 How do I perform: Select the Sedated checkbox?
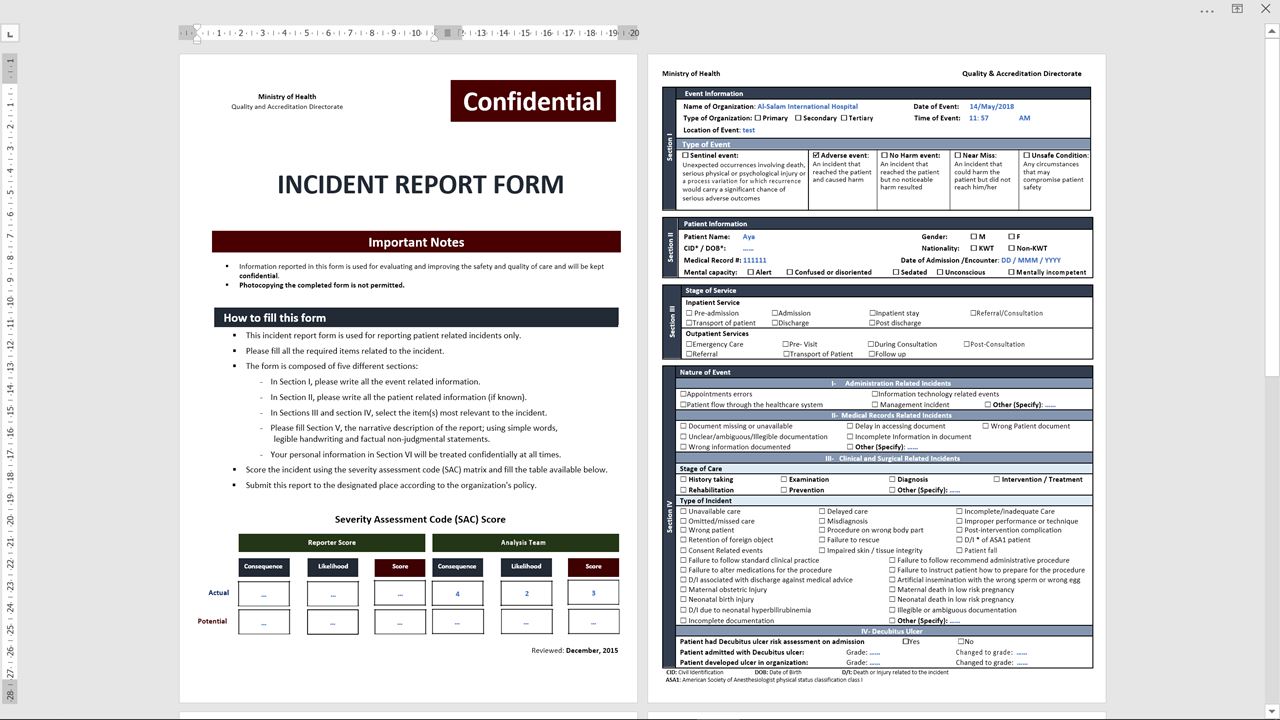(896, 272)
